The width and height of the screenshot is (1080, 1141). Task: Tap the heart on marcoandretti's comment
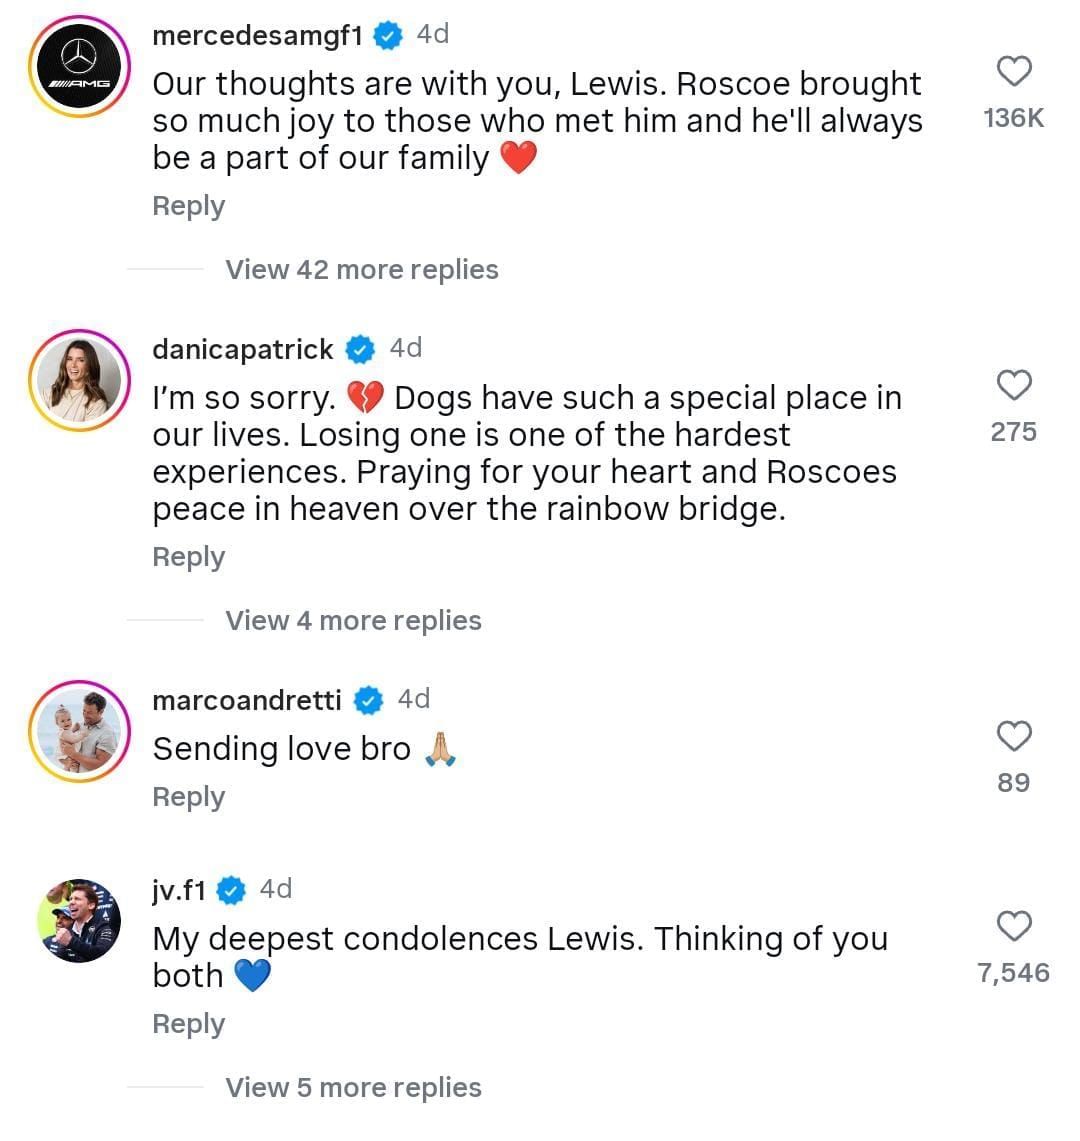(x=1014, y=736)
